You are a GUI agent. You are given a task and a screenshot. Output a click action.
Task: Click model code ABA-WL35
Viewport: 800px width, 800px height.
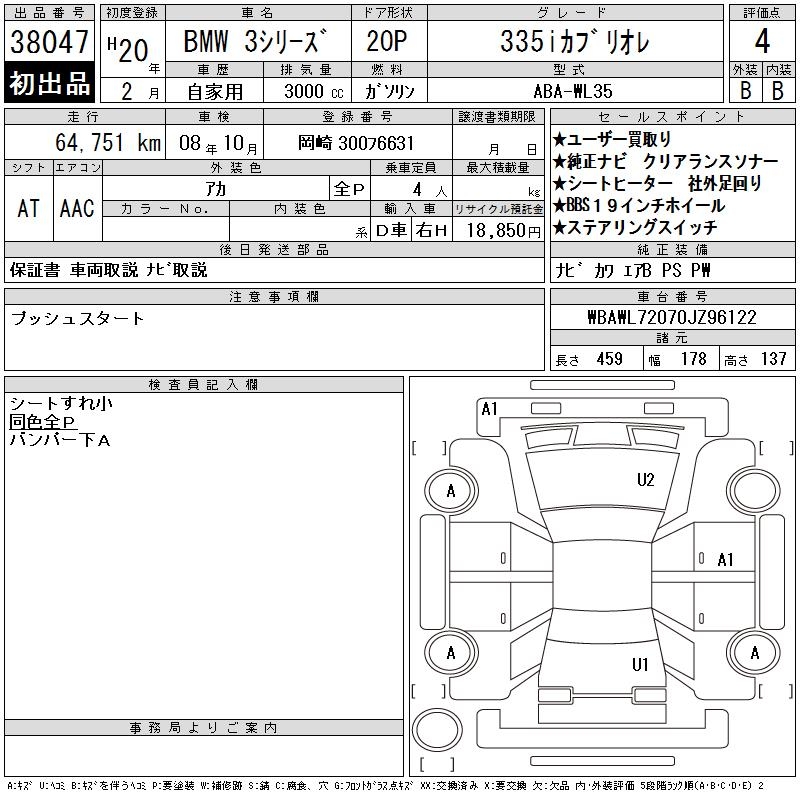pyautogui.click(x=573, y=91)
